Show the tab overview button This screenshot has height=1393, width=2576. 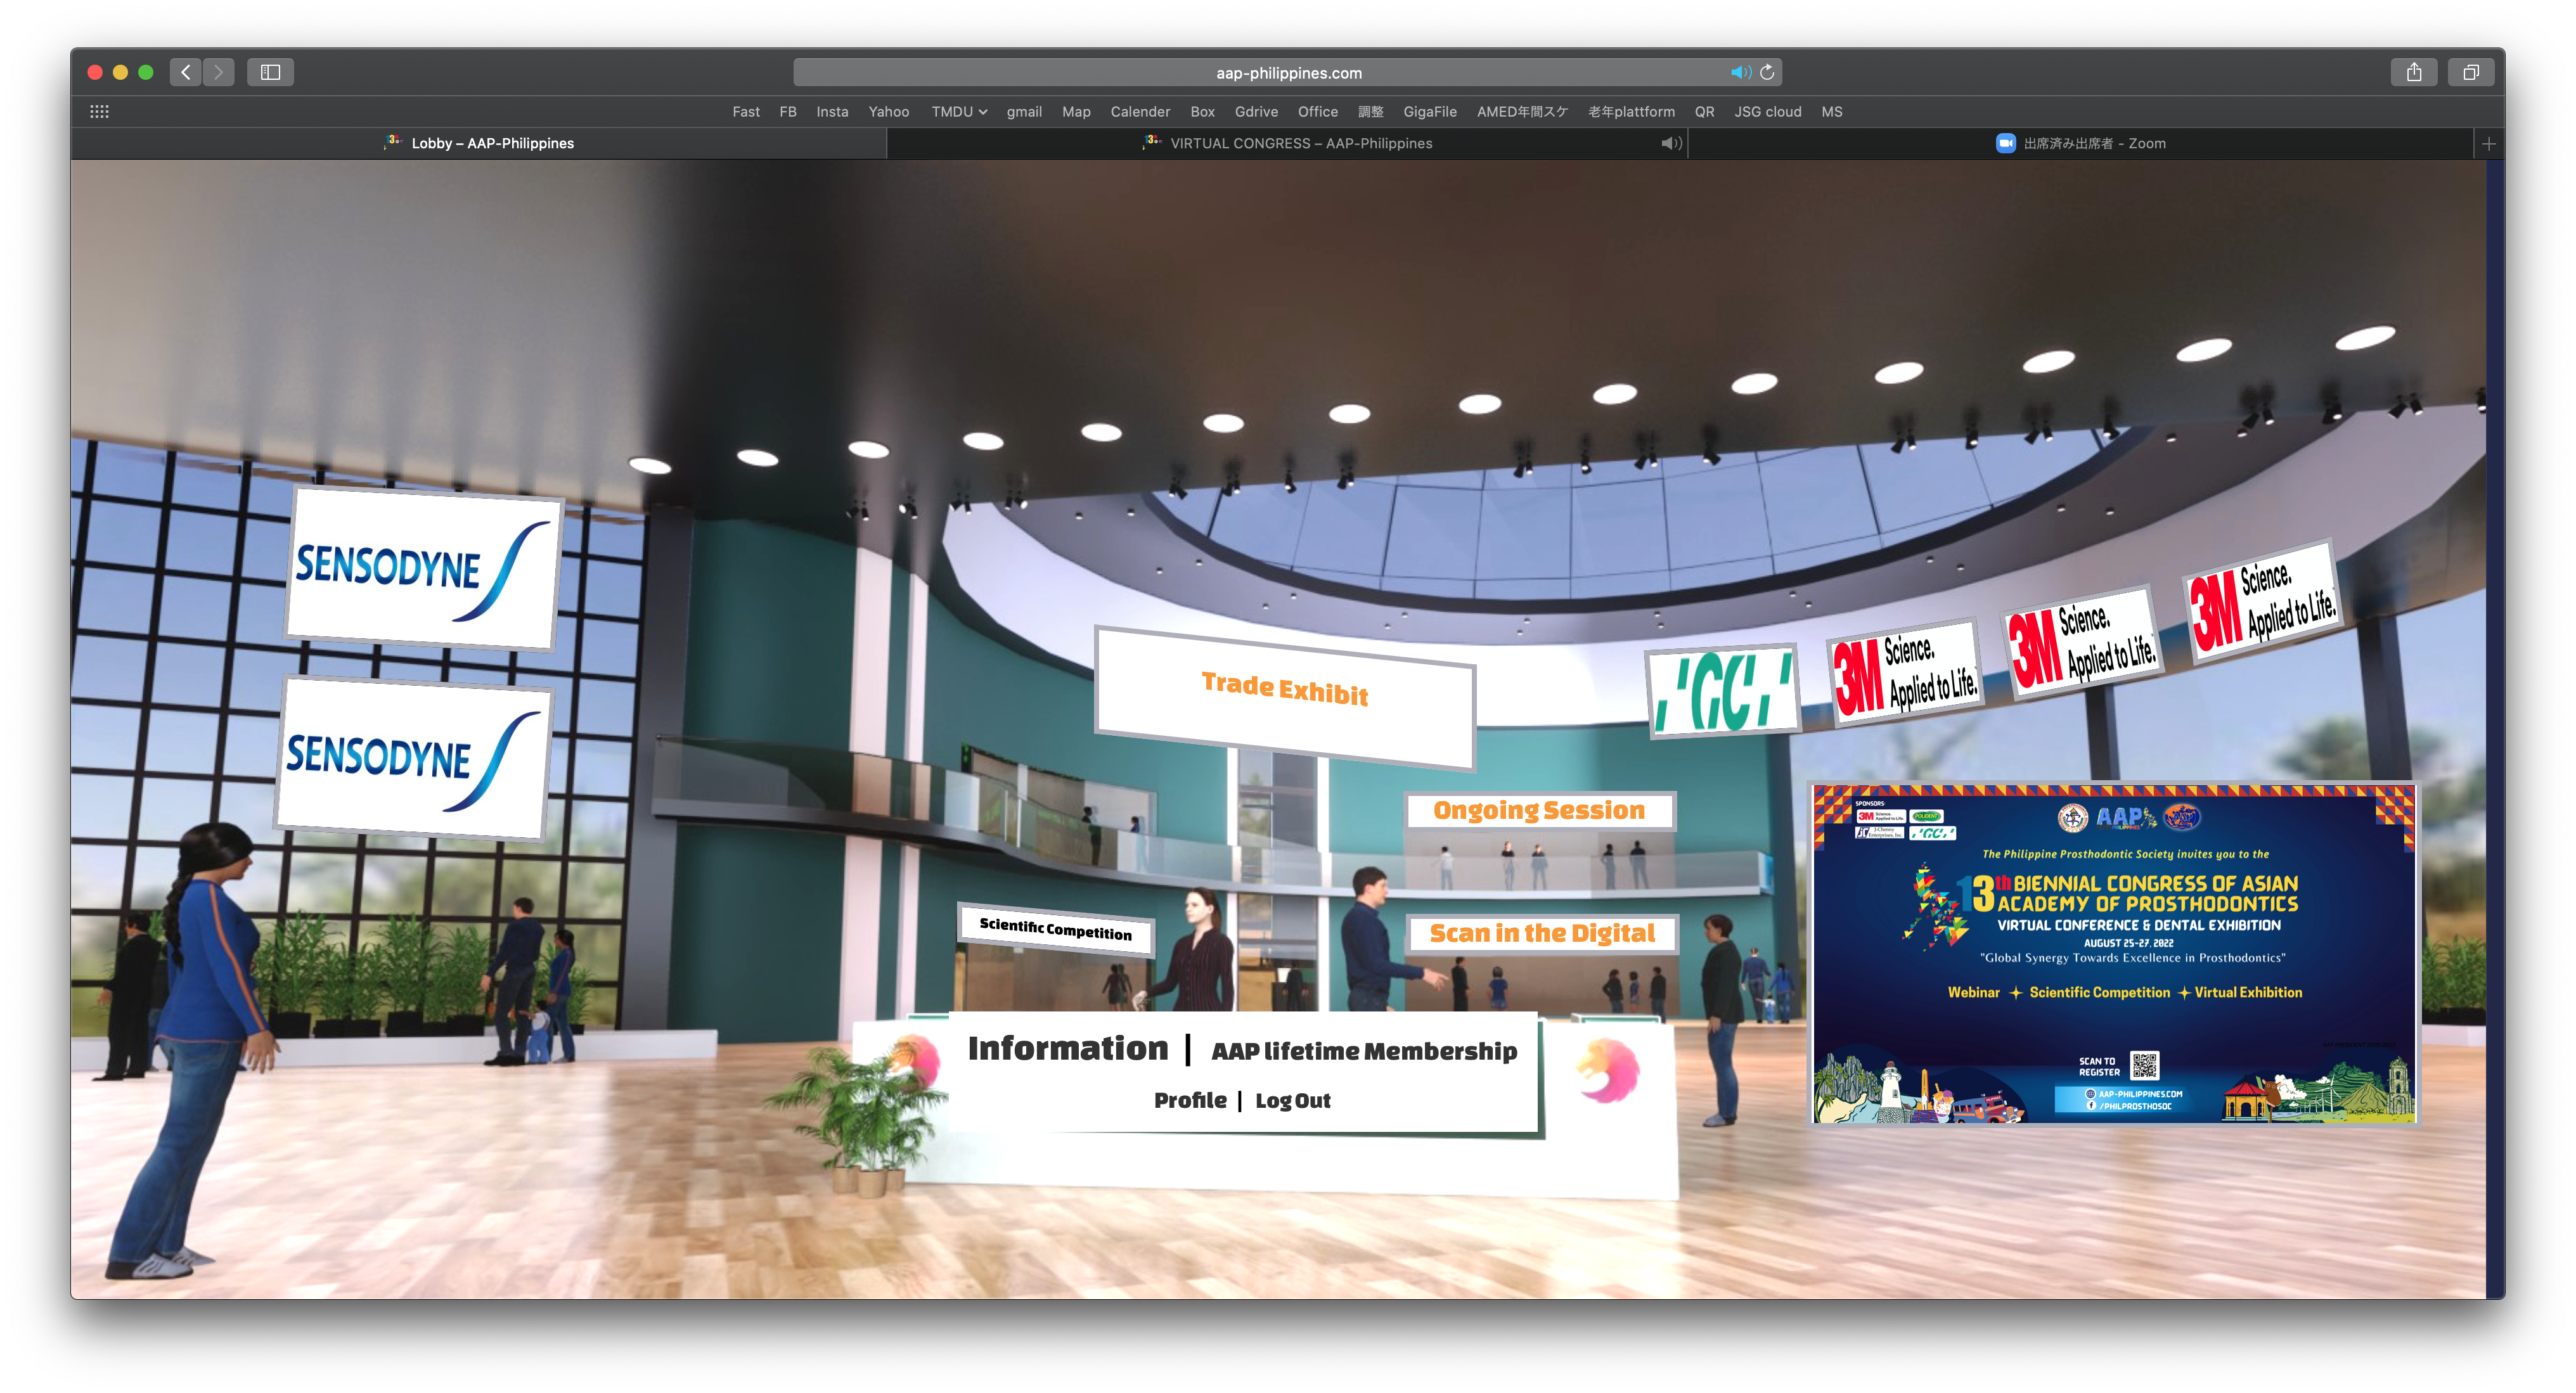(x=2470, y=72)
